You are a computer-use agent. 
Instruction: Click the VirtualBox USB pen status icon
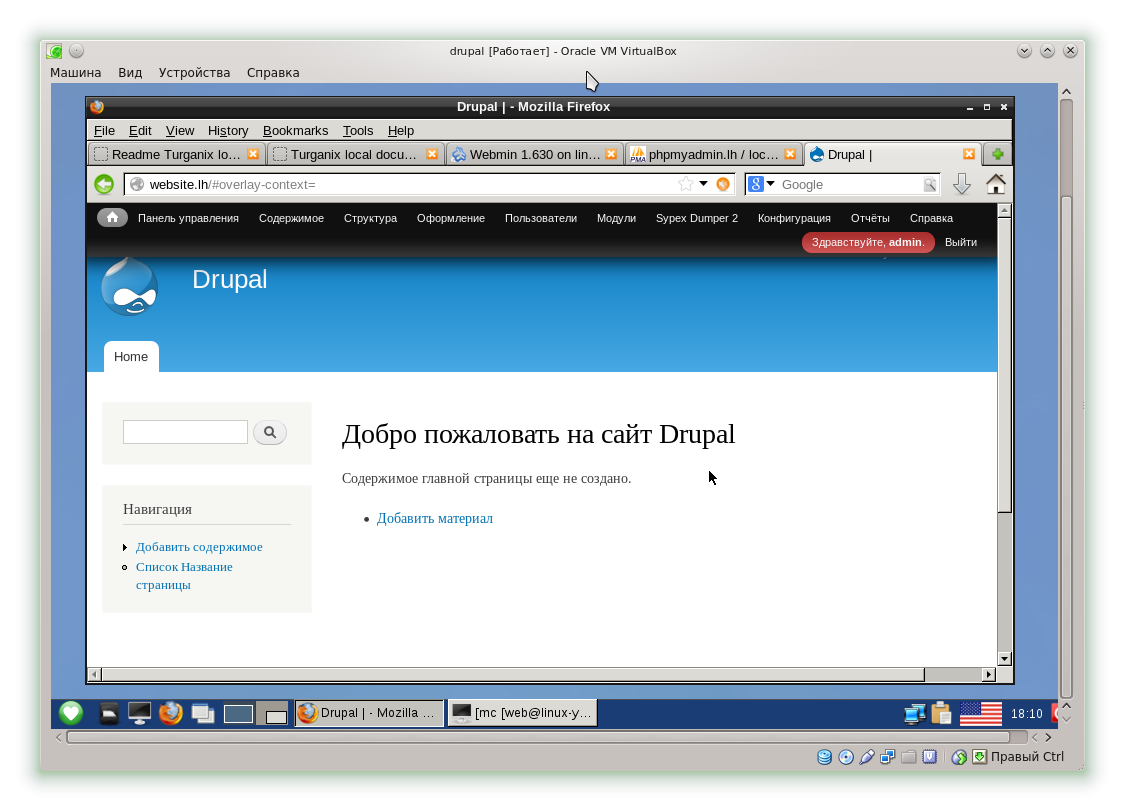coord(867,757)
